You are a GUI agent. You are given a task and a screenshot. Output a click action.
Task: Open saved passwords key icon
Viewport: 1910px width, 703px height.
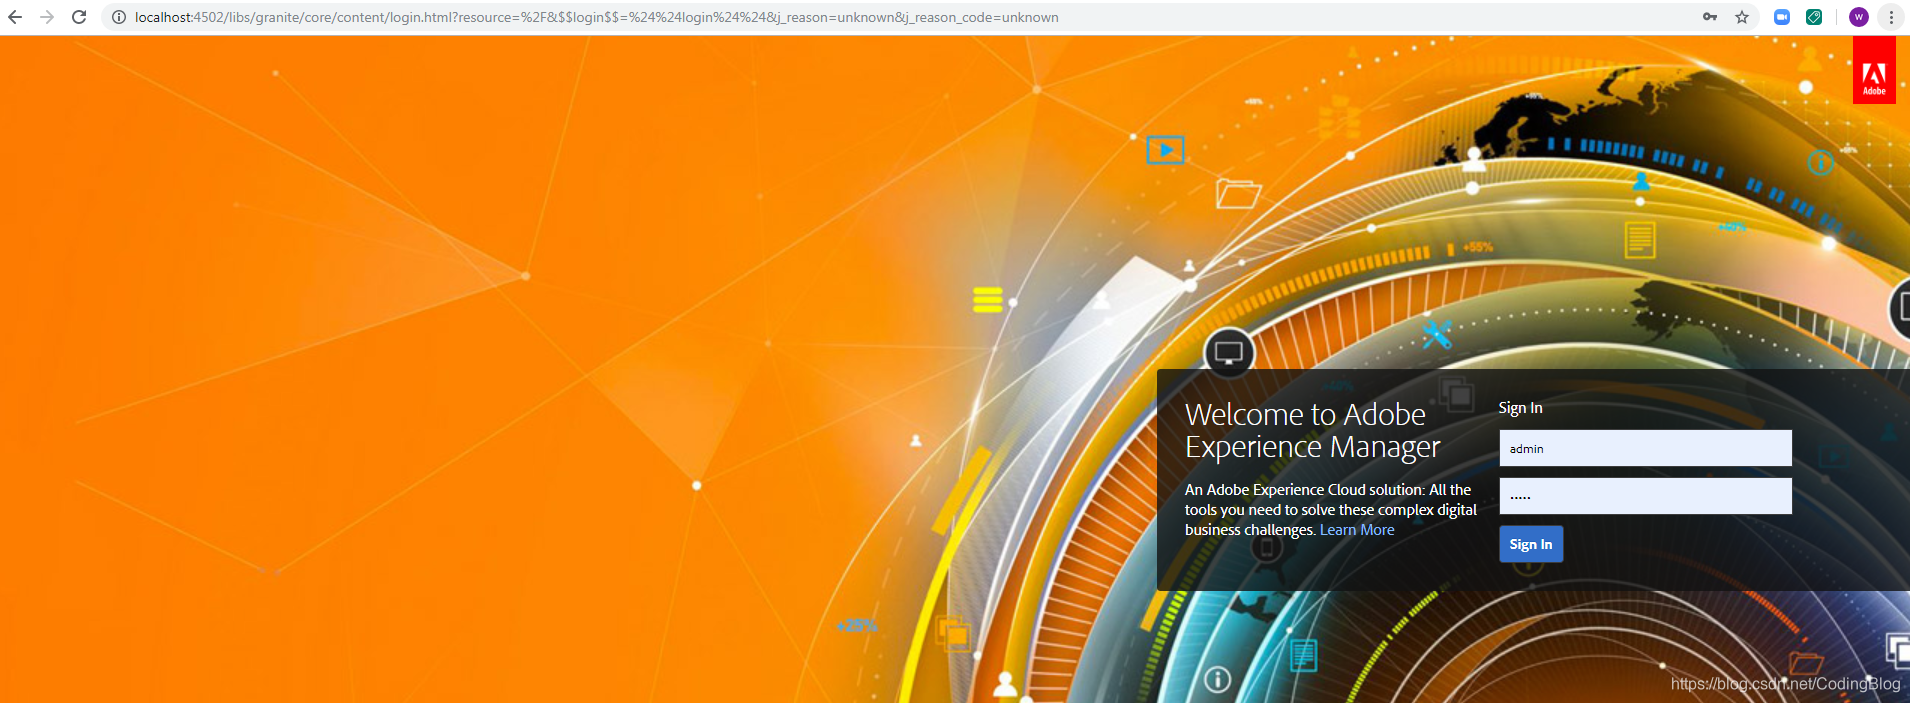(x=1710, y=17)
